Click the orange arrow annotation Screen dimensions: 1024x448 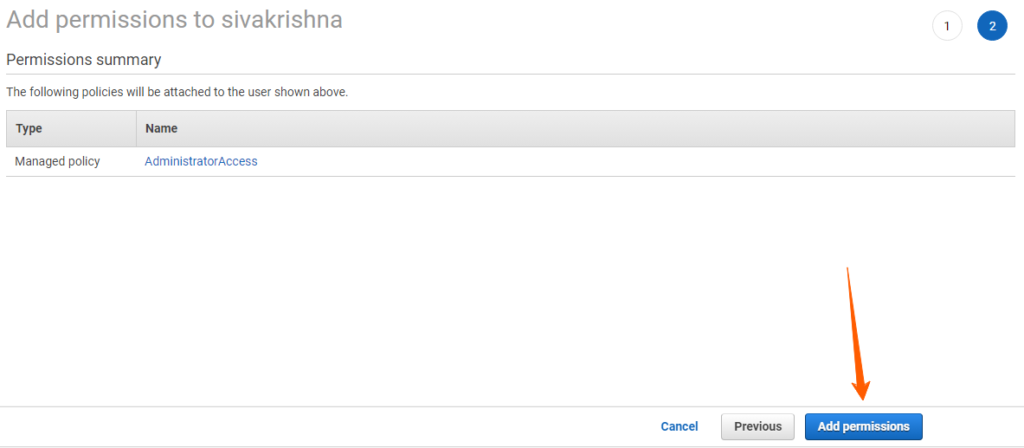click(x=857, y=333)
